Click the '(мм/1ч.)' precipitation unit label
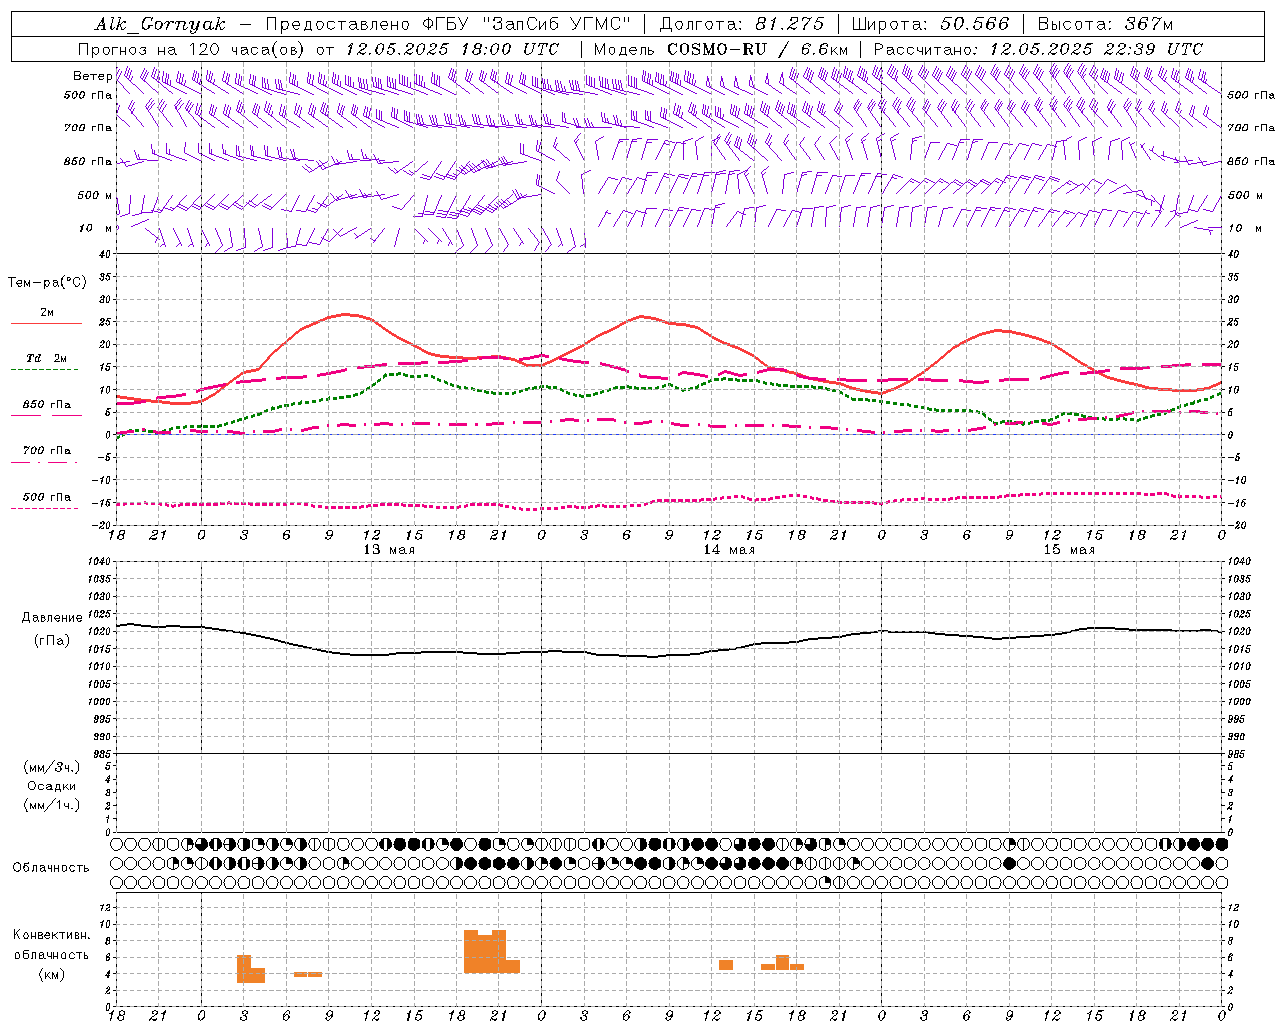This screenshot has width=1280, height=1024. pos(51,805)
